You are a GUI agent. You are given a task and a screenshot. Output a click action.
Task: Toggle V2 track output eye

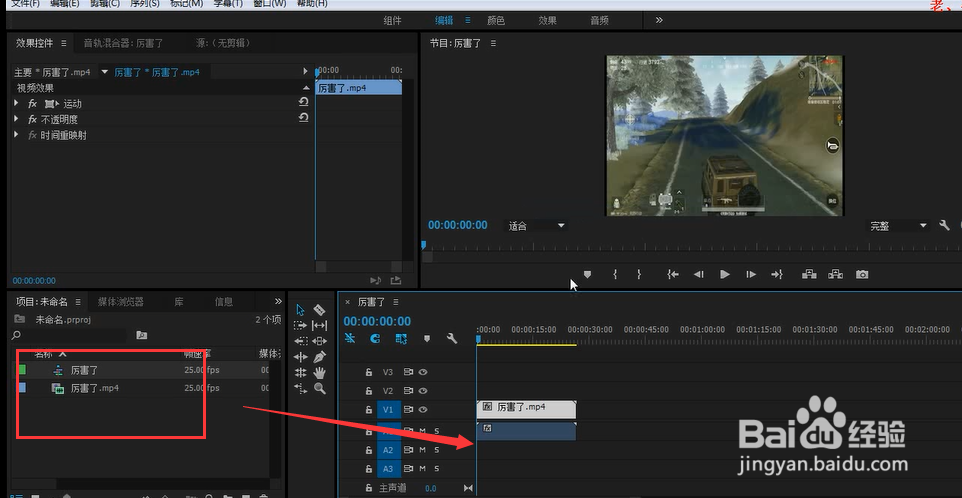click(x=423, y=391)
